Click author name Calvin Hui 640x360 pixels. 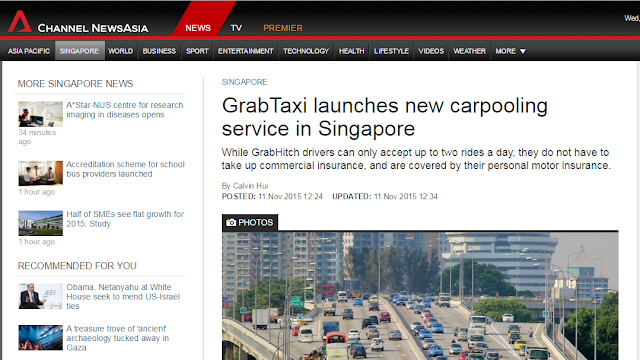click(250, 186)
